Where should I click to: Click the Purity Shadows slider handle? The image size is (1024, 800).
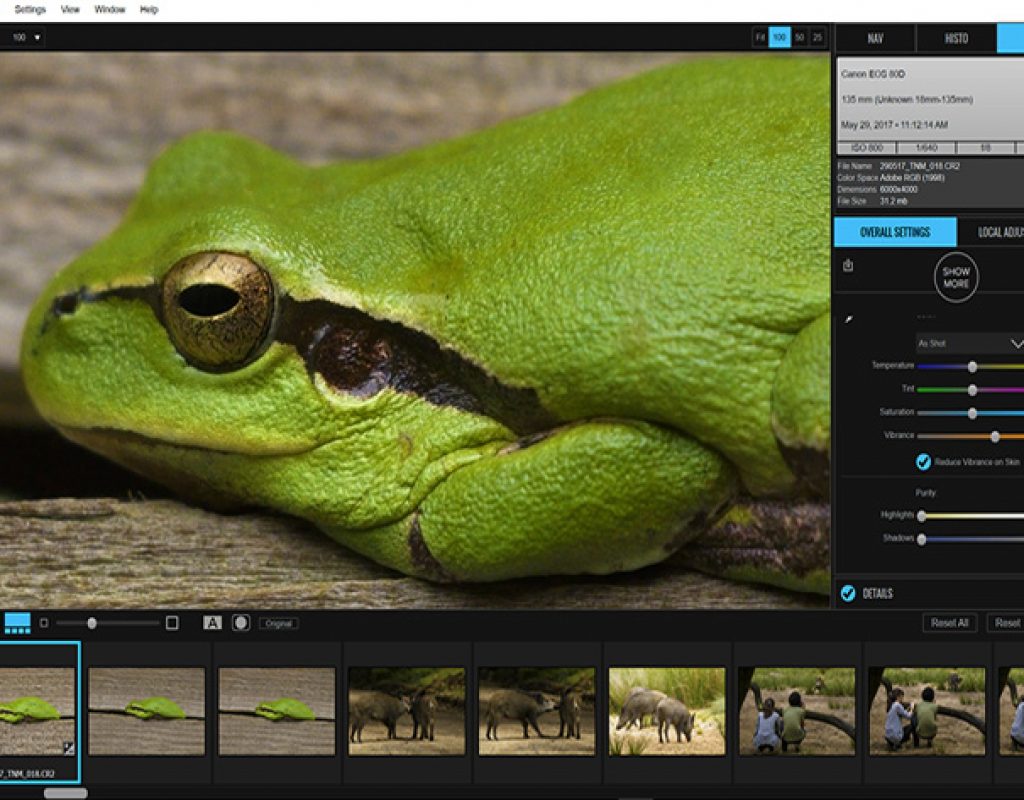921,539
